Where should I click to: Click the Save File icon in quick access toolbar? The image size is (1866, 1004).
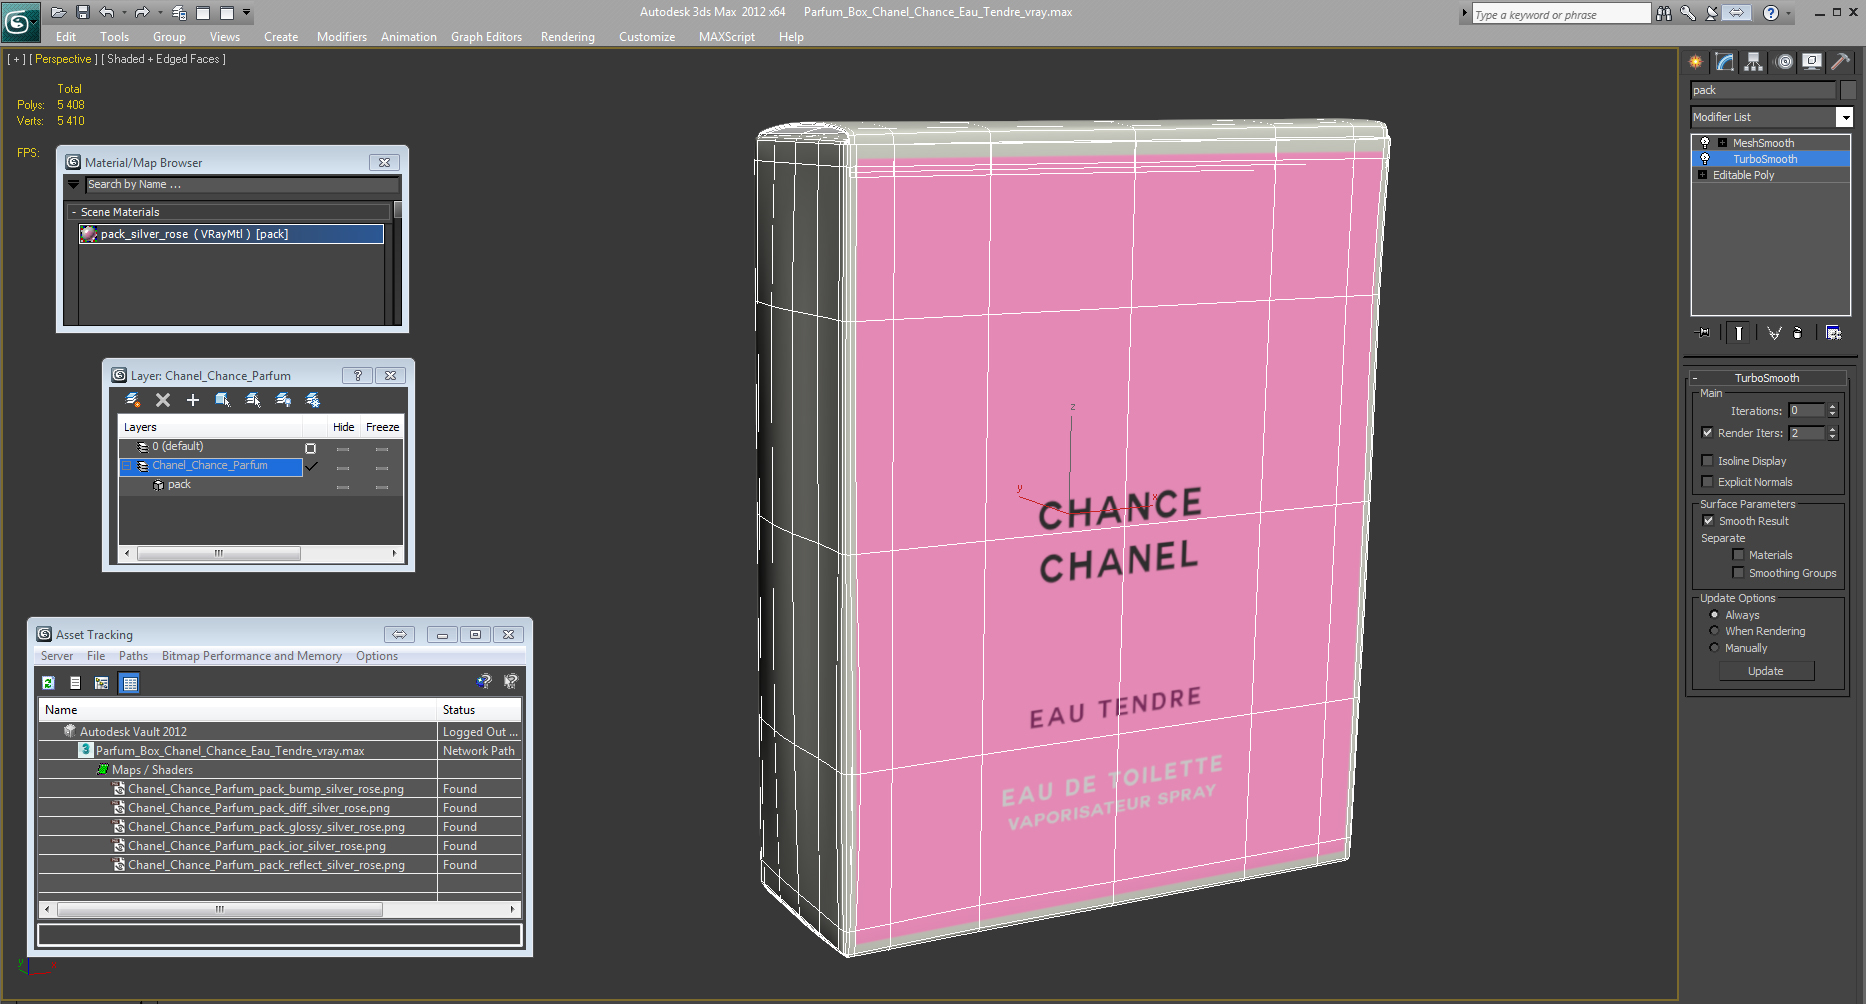(83, 13)
